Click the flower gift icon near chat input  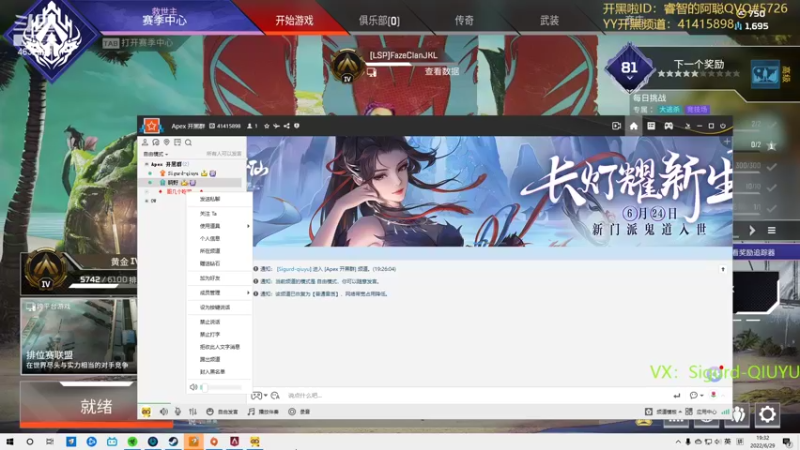[713, 395]
